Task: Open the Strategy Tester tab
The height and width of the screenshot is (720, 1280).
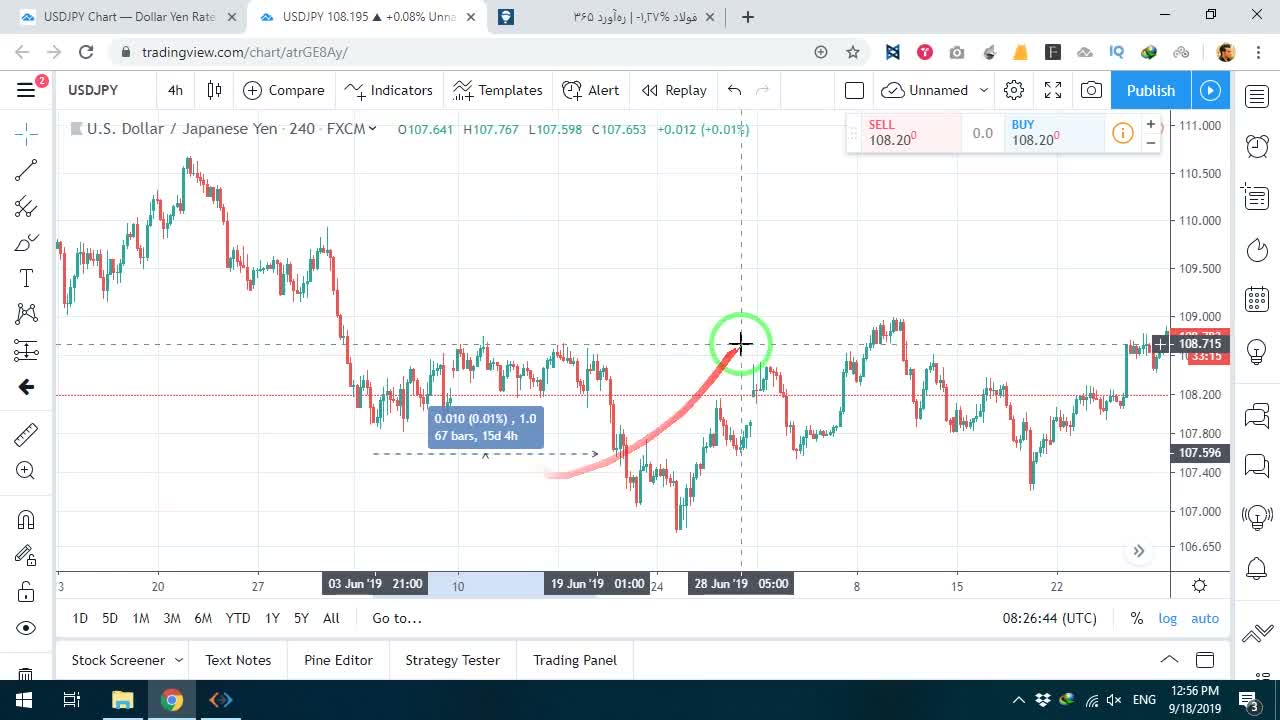Action: (452, 660)
